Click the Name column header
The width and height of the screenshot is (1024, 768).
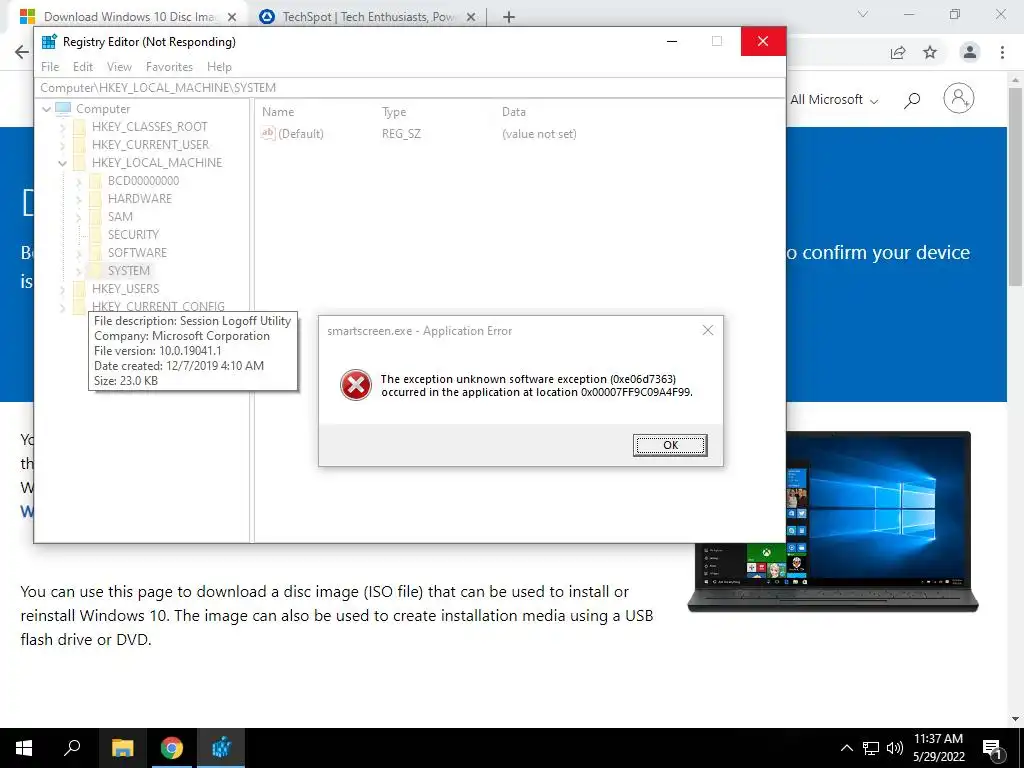[x=278, y=112]
